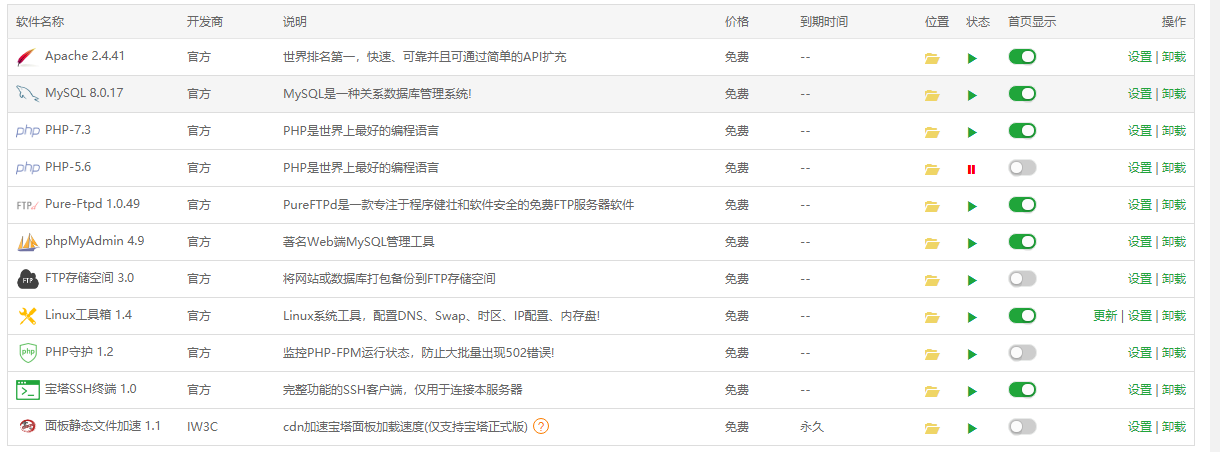The height and width of the screenshot is (452, 1220).
Task: Click the green running status icon for PHP-7.3
Action: point(972,133)
